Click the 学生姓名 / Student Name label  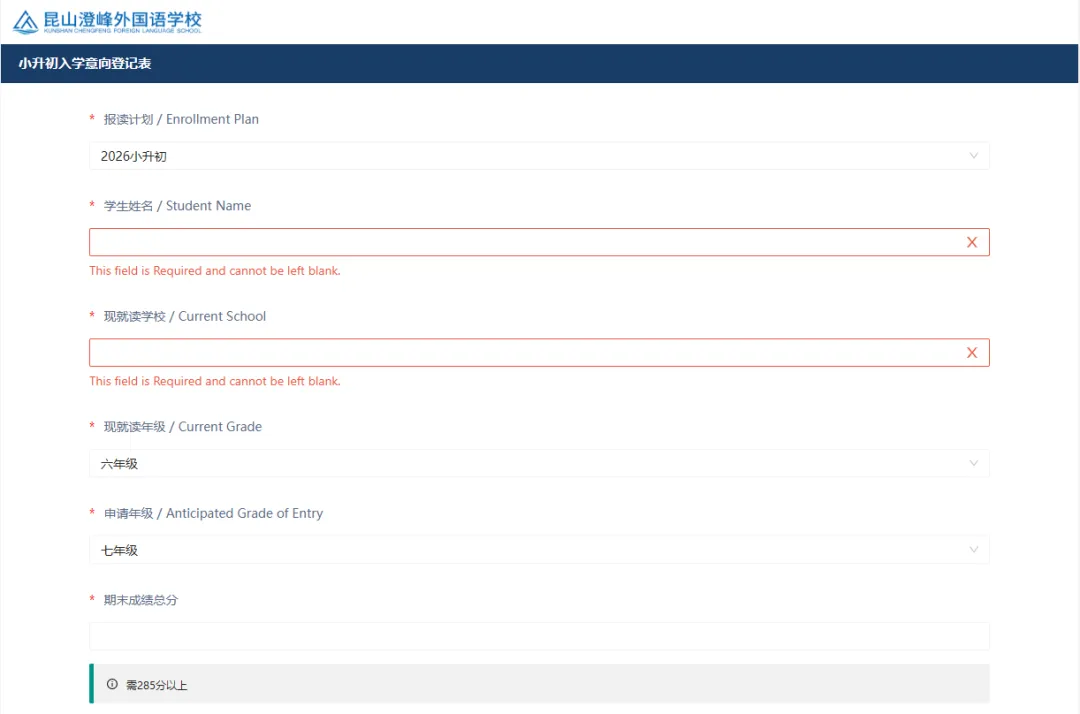click(177, 206)
